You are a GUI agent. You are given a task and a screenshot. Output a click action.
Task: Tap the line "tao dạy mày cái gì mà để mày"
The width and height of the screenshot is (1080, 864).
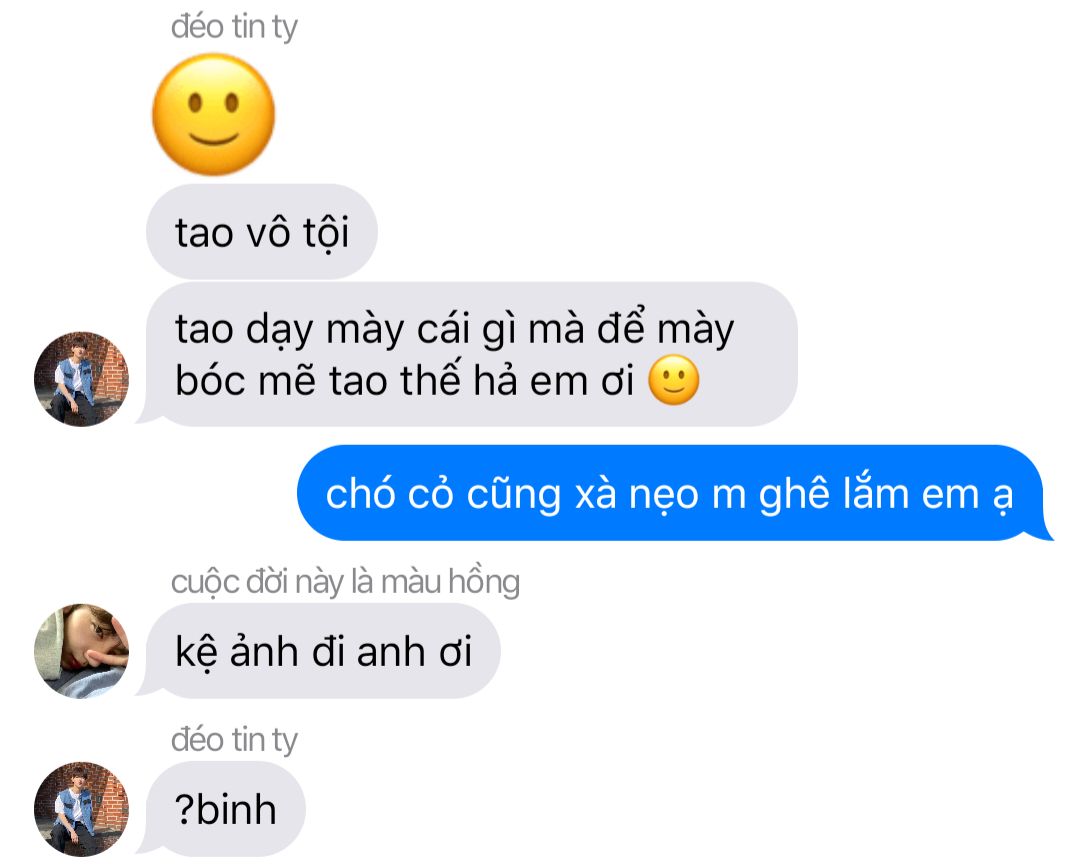[x=455, y=329]
